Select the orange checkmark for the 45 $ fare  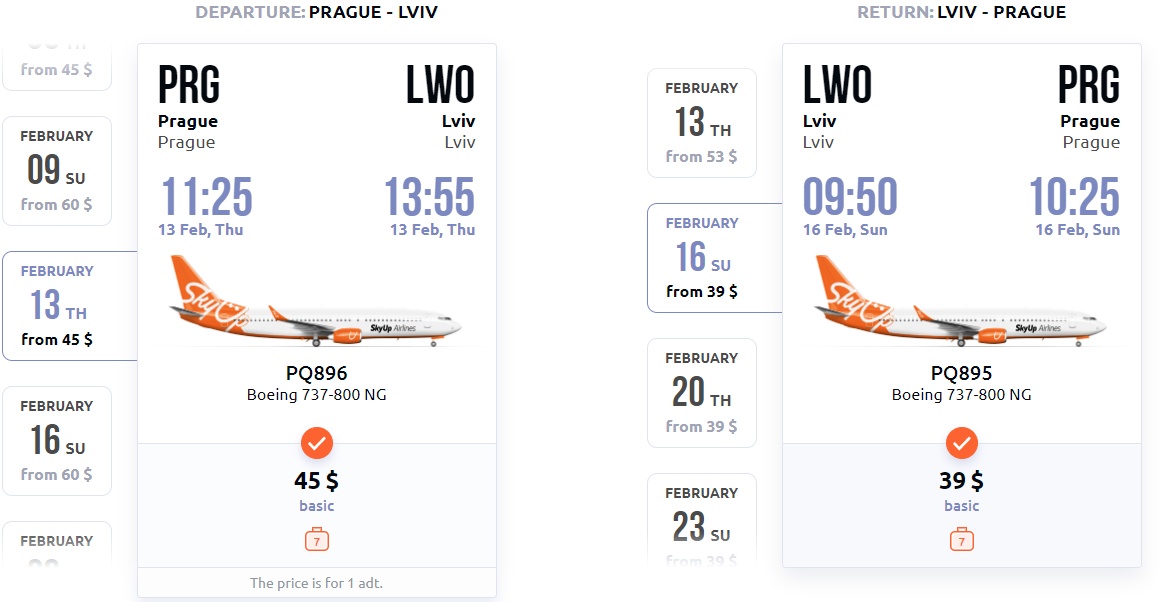coord(317,443)
